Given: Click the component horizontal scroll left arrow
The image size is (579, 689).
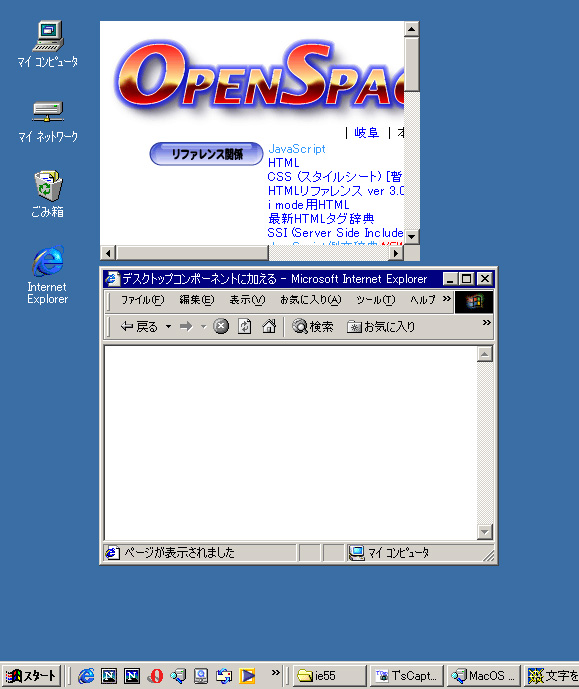Looking at the screenshot, I should pos(108,253).
